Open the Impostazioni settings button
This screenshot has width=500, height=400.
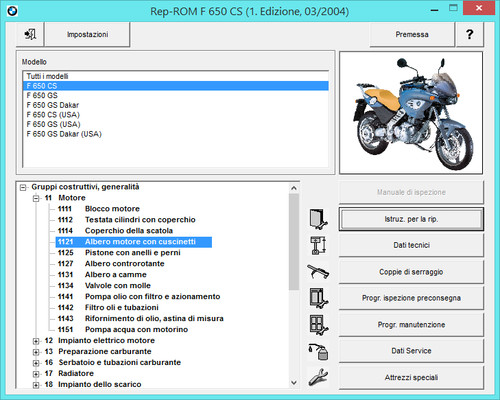point(87,34)
